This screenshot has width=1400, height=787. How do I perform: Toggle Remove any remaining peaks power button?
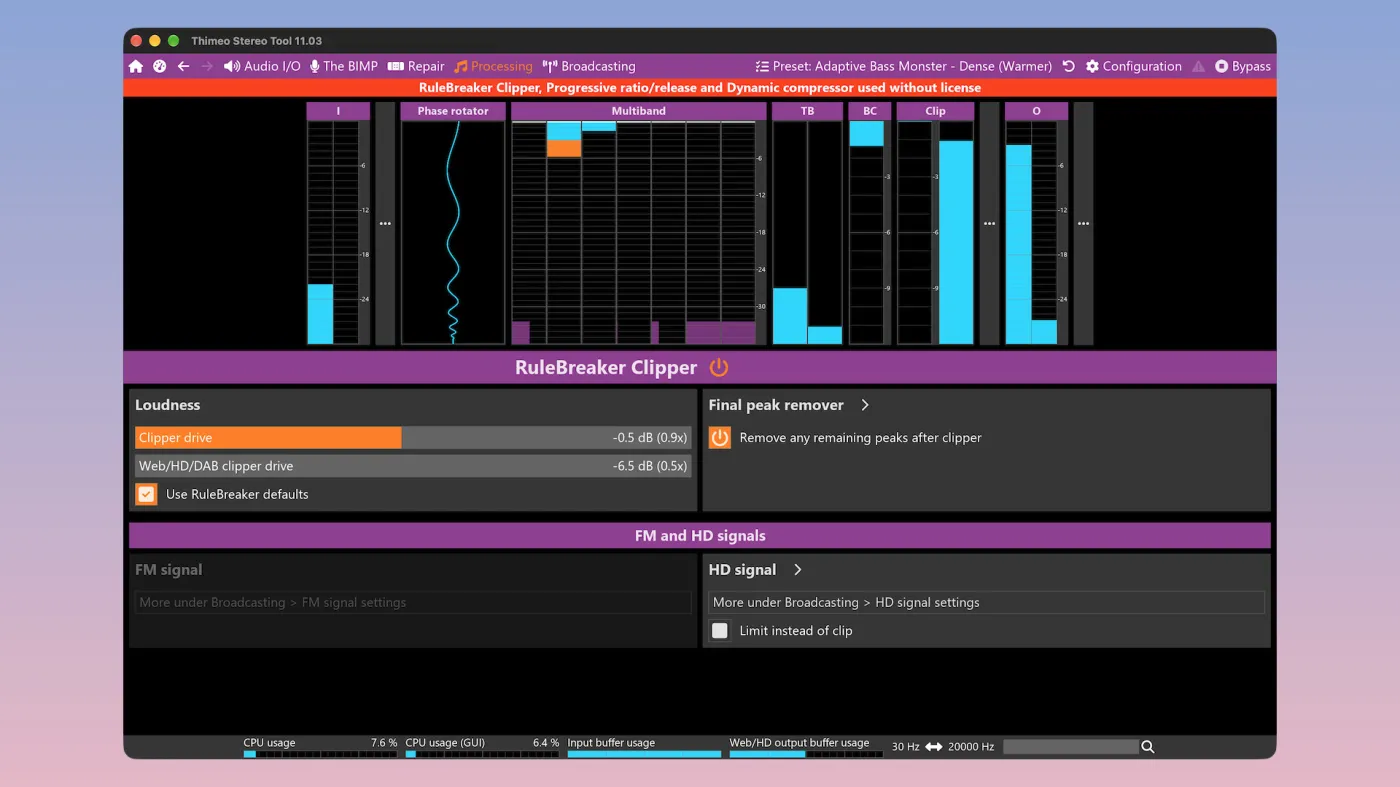click(720, 438)
